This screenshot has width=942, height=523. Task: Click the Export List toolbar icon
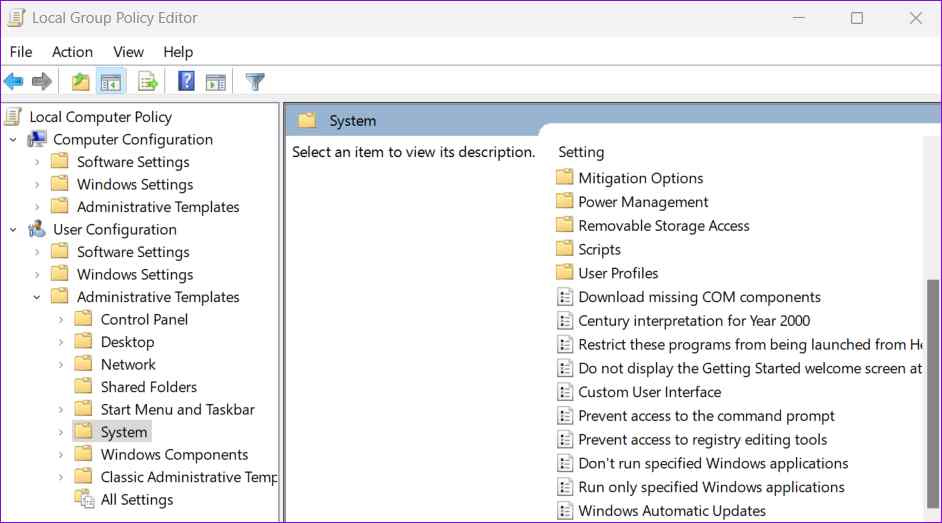148,82
